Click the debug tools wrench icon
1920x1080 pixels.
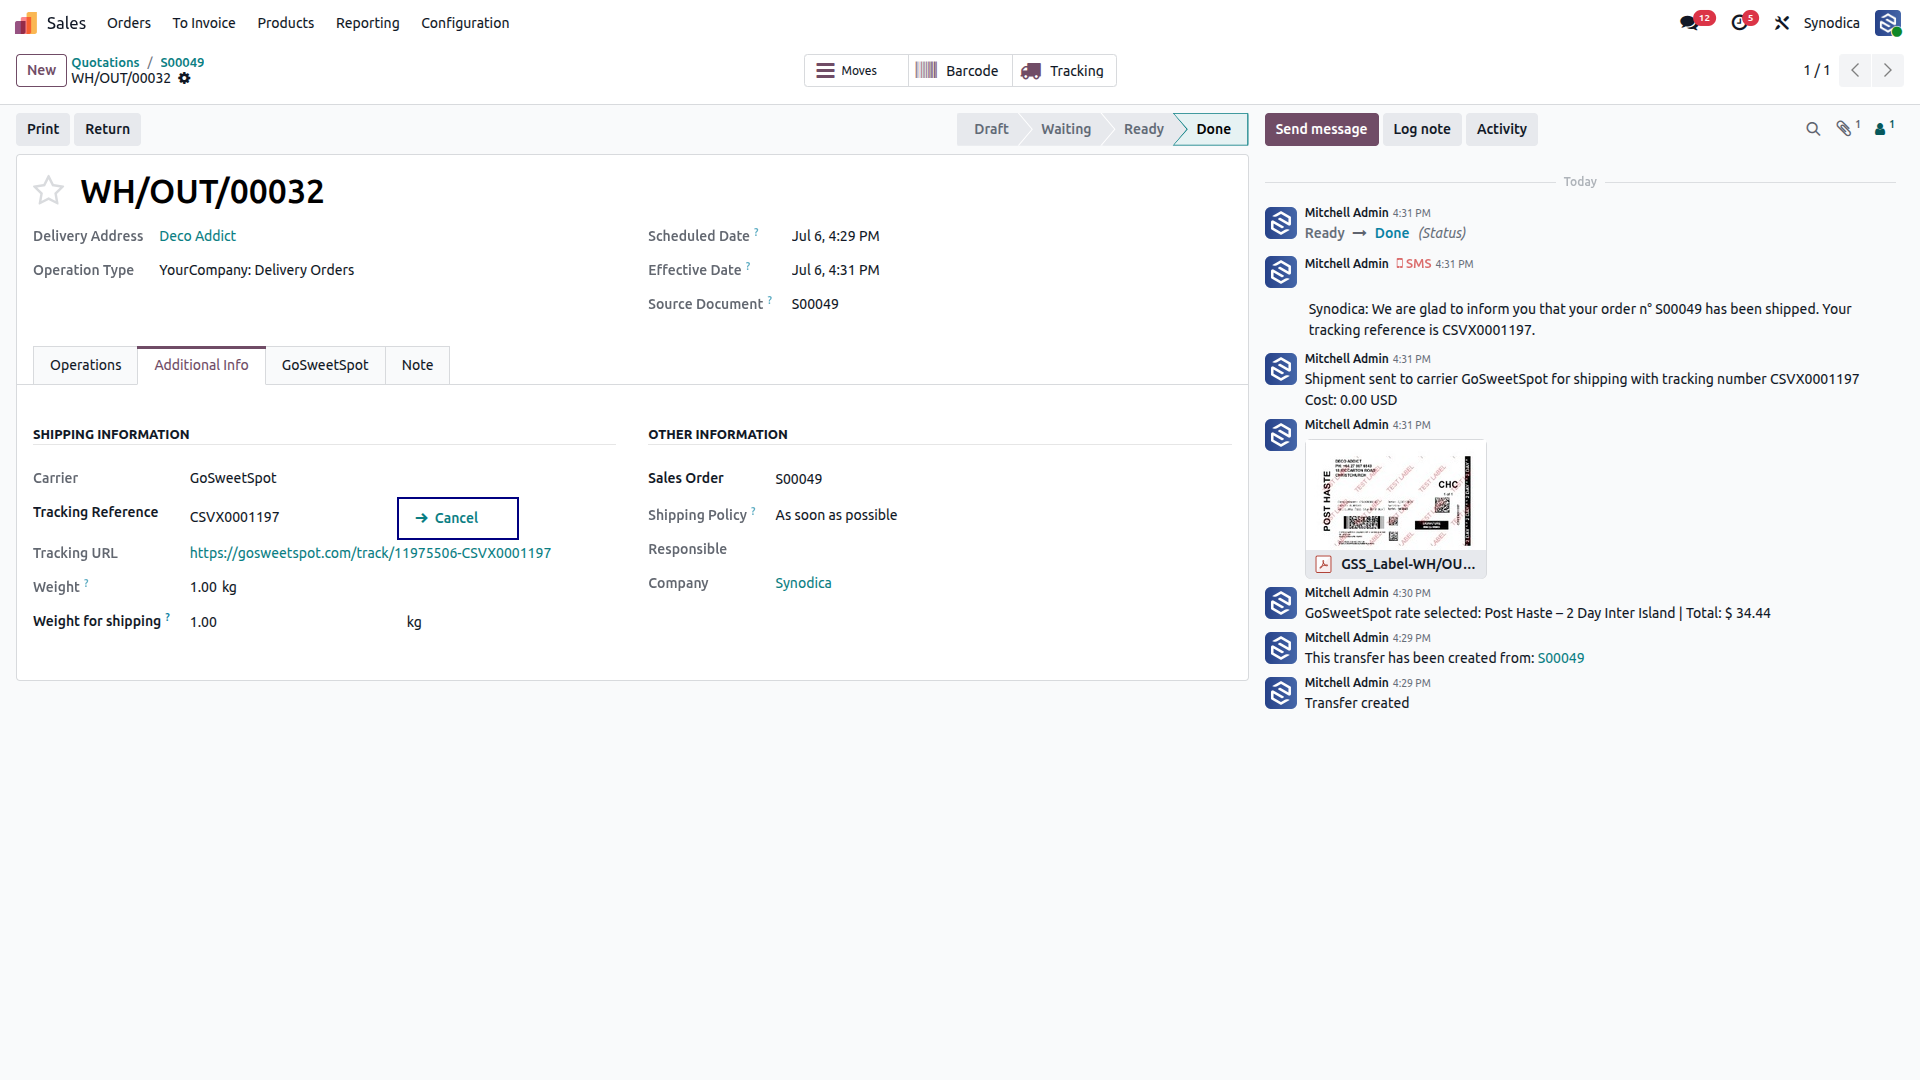click(x=1782, y=23)
